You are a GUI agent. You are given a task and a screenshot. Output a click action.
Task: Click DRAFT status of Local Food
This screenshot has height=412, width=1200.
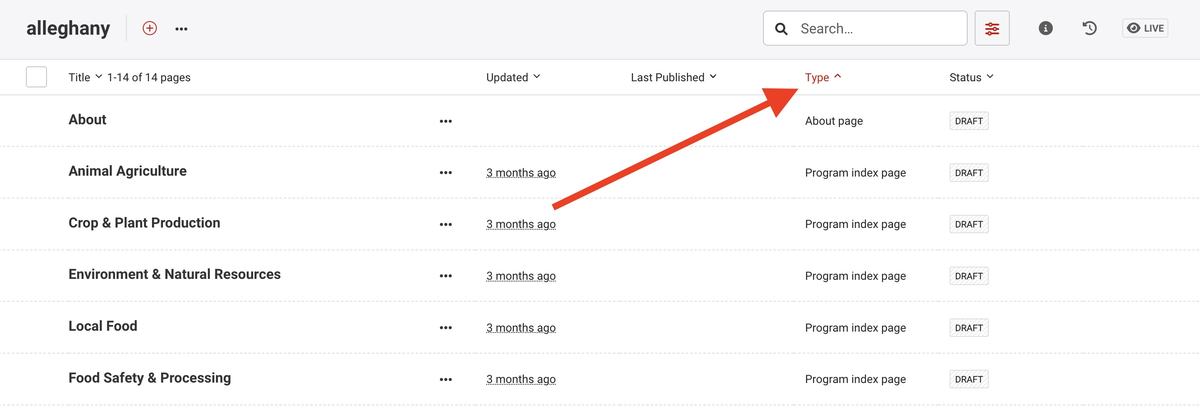969,328
